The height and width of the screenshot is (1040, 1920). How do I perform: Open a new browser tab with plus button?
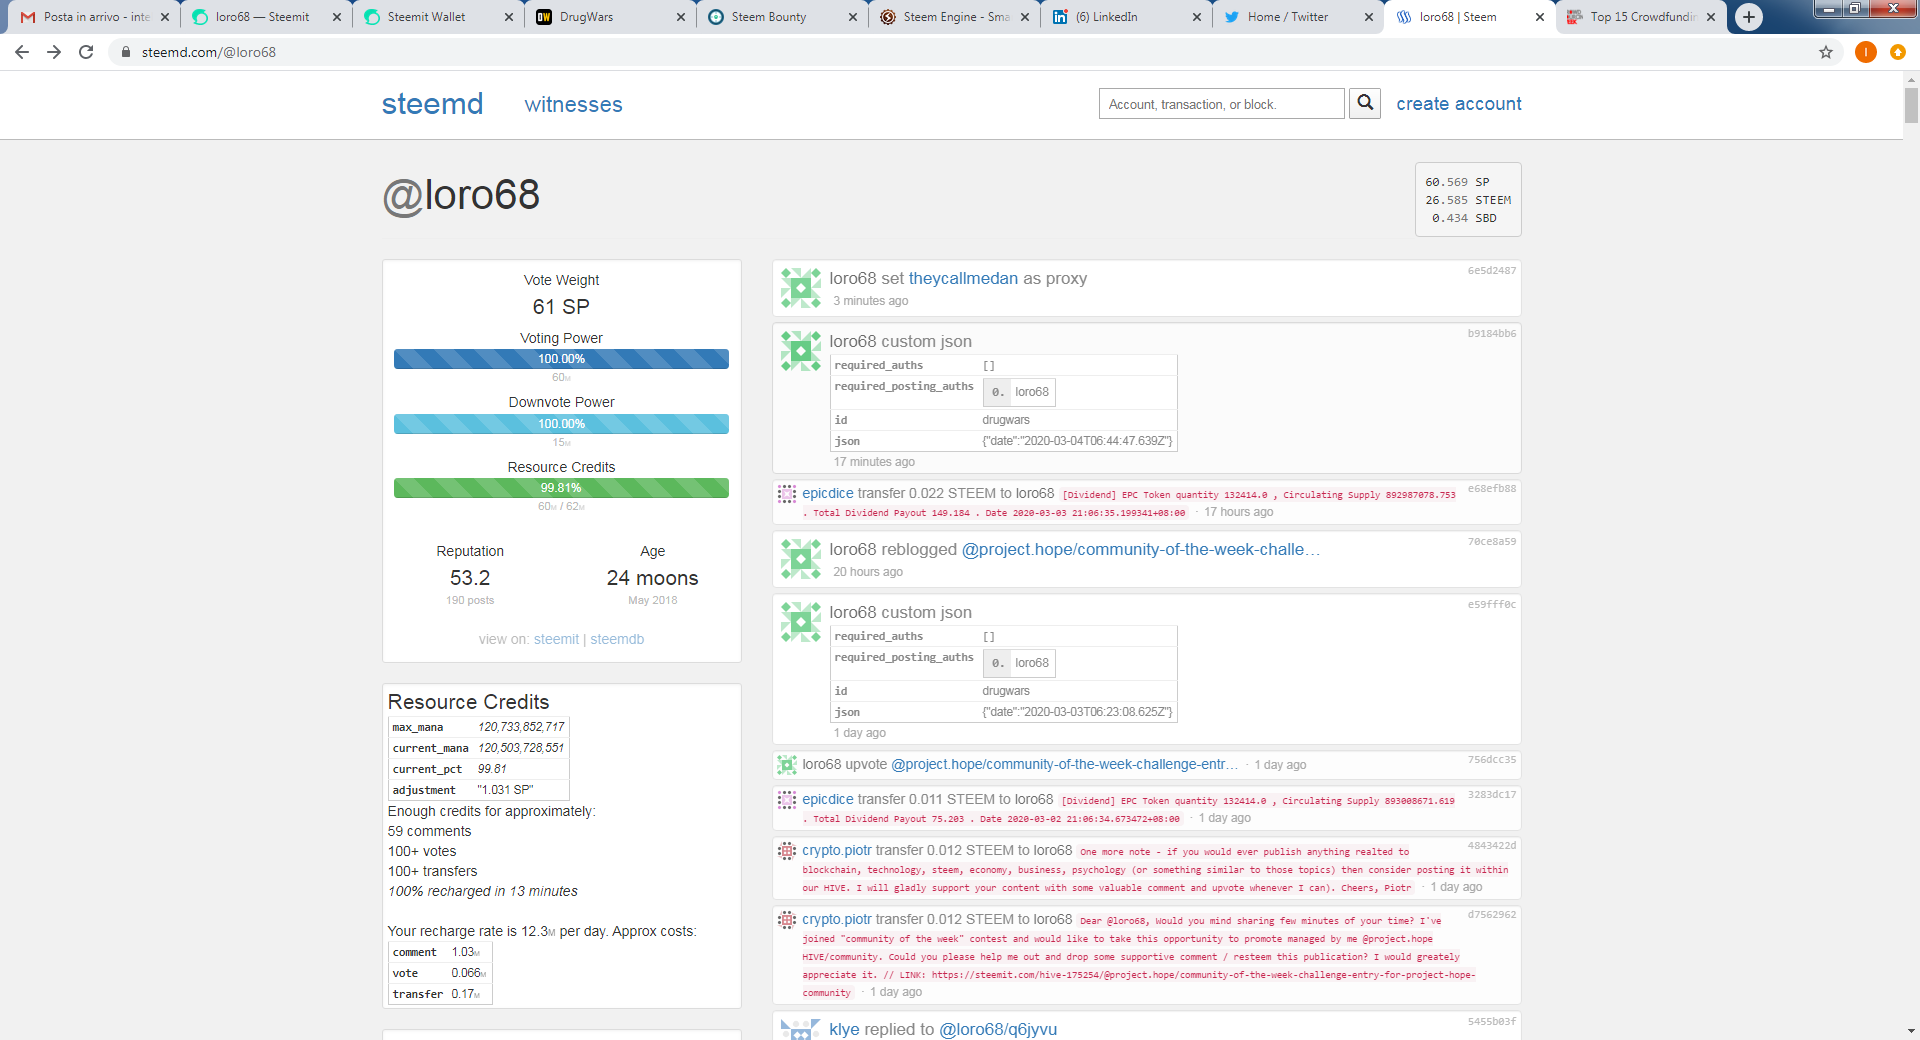(x=1749, y=17)
